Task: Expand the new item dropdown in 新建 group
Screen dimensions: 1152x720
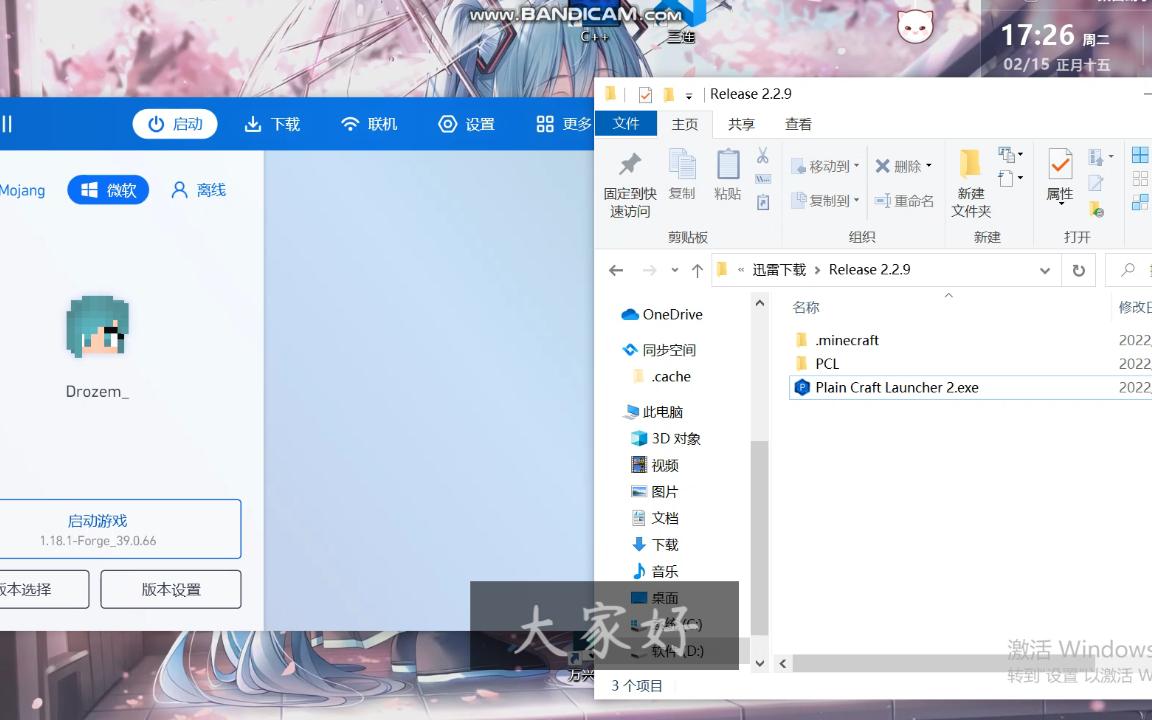Action: coord(1020,154)
